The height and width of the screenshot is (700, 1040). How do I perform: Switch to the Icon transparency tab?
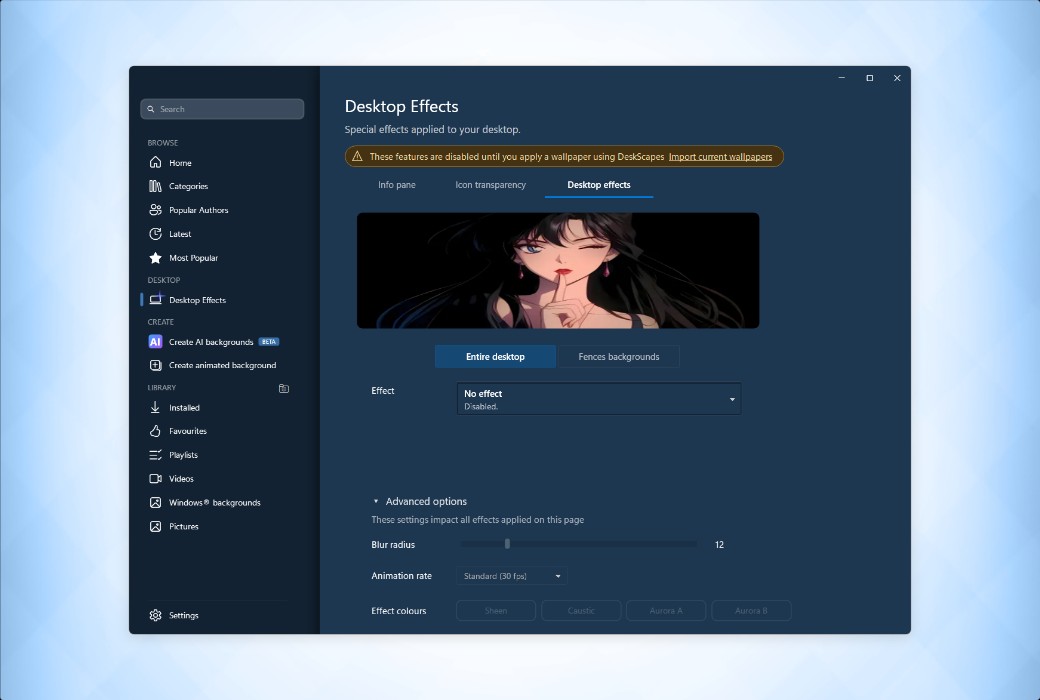pos(490,185)
